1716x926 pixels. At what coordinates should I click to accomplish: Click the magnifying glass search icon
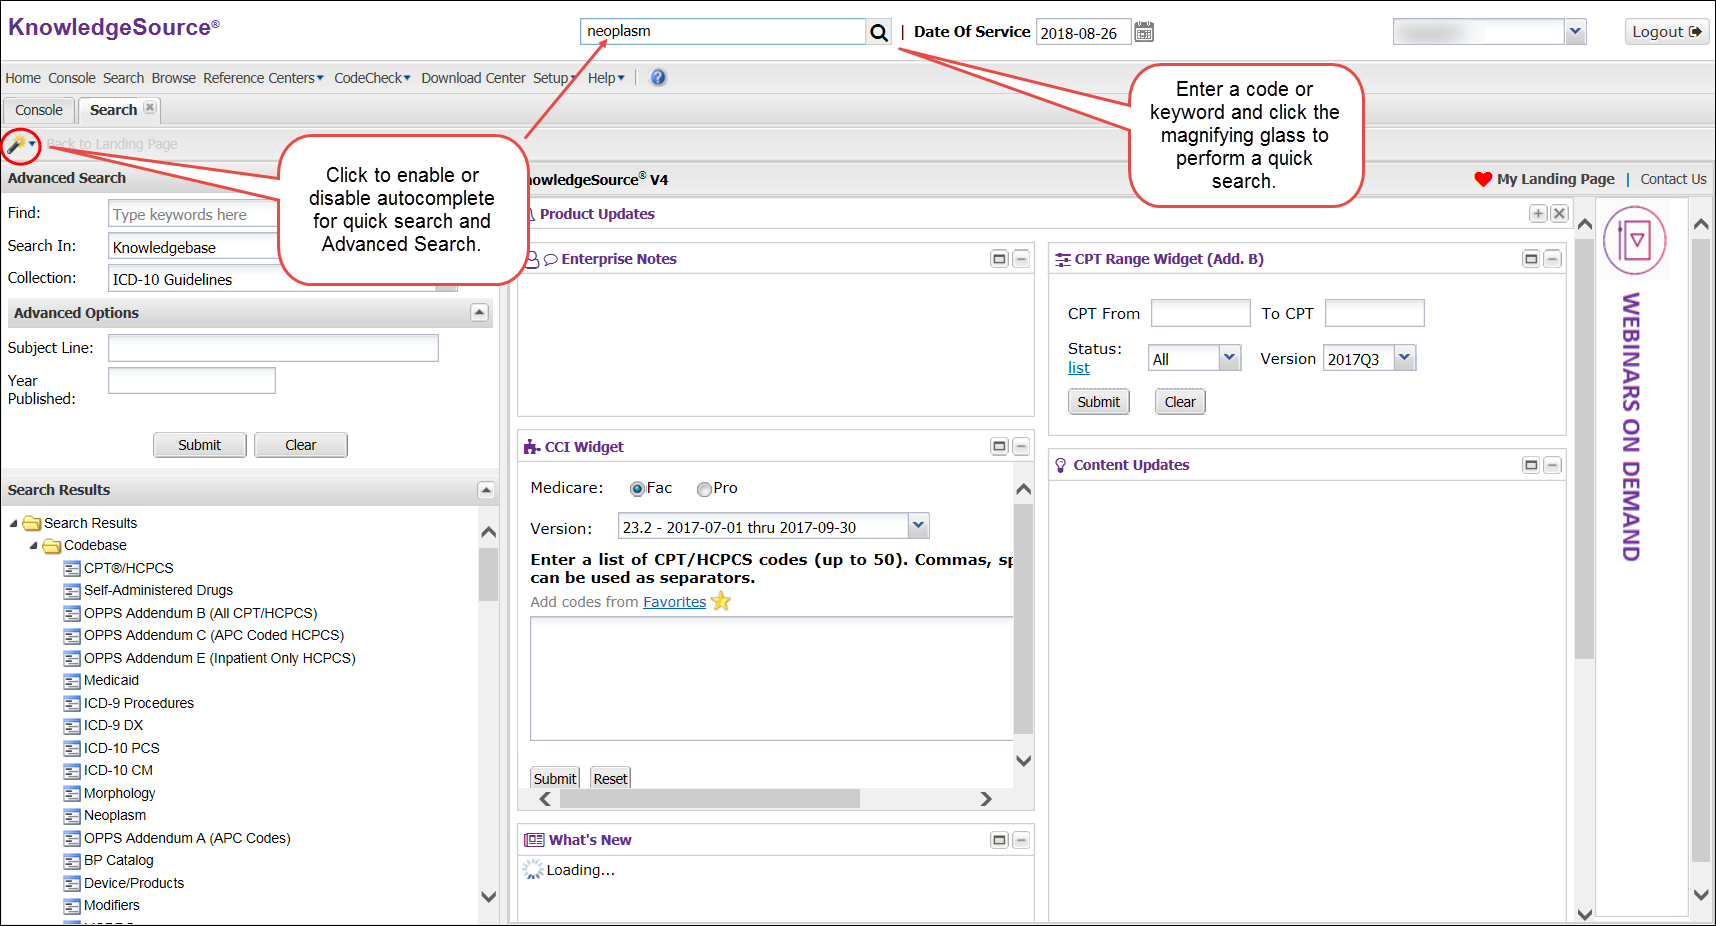pos(878,33)
